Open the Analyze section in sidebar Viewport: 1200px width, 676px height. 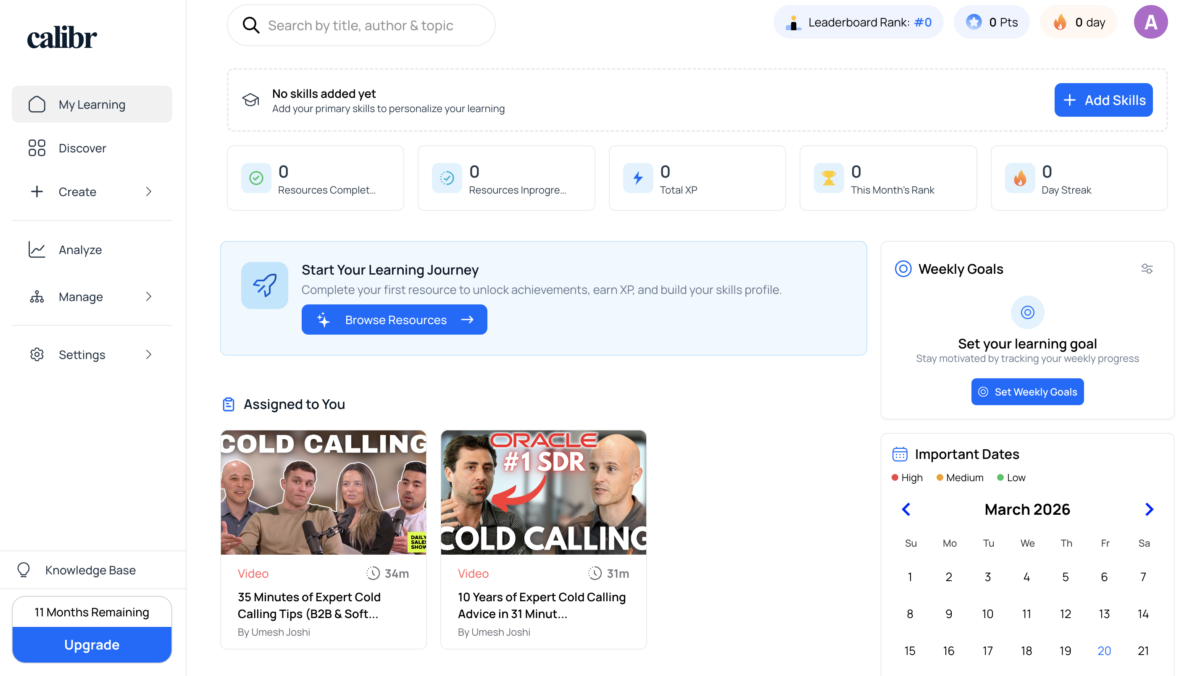point(80,250)
